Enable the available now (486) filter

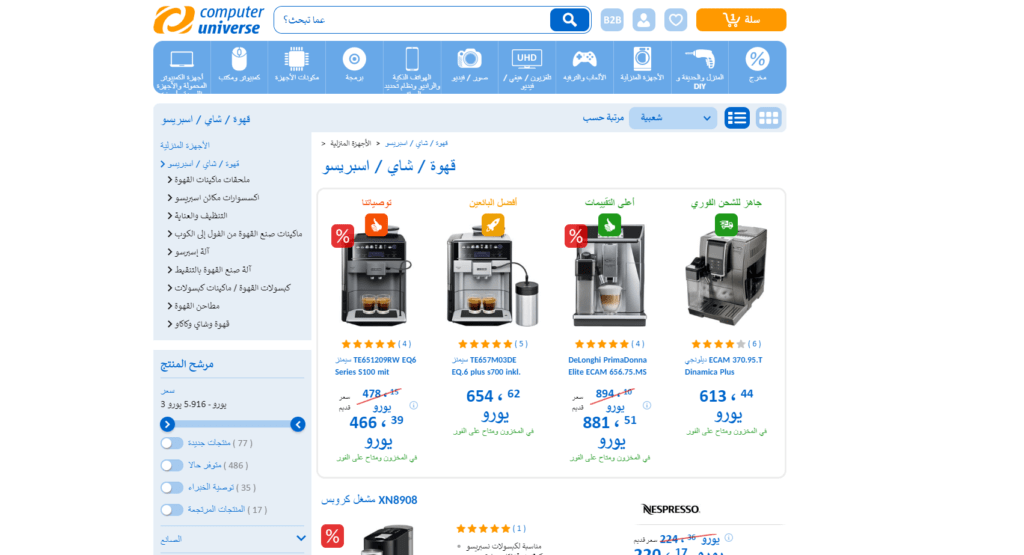point(171,465)
